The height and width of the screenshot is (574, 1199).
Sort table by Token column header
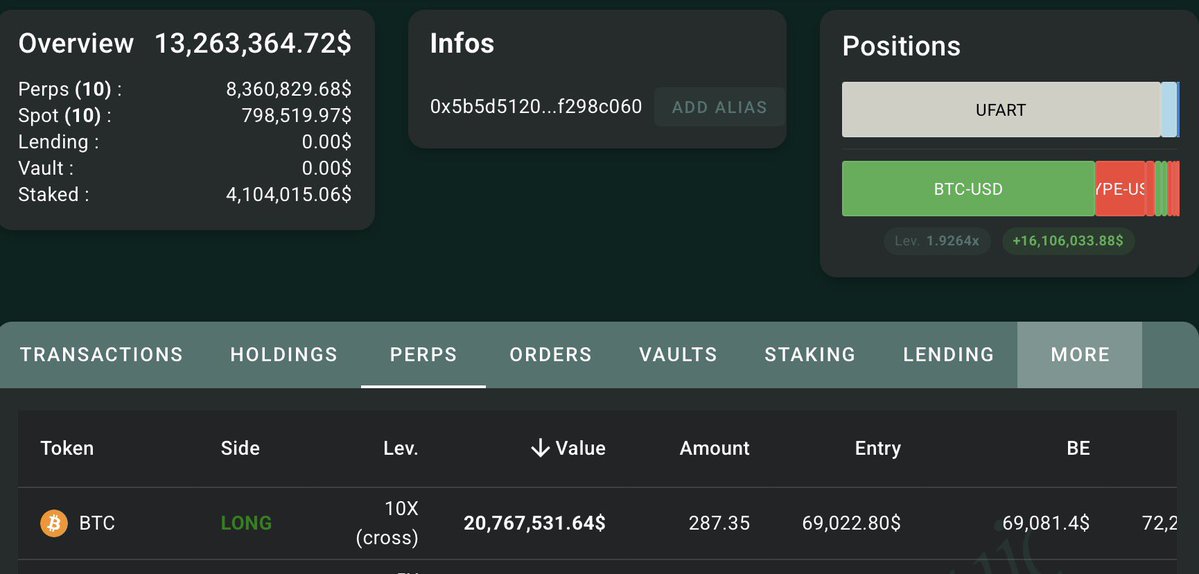(67, 448)
